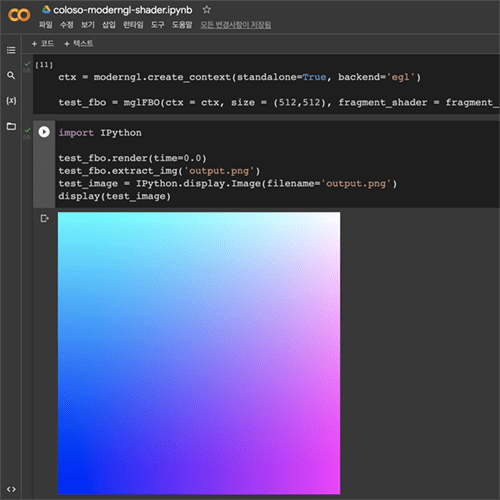Add a new code cell with + 코드
This screenshot has height=500, width=500.
click(x=42, y=43)
